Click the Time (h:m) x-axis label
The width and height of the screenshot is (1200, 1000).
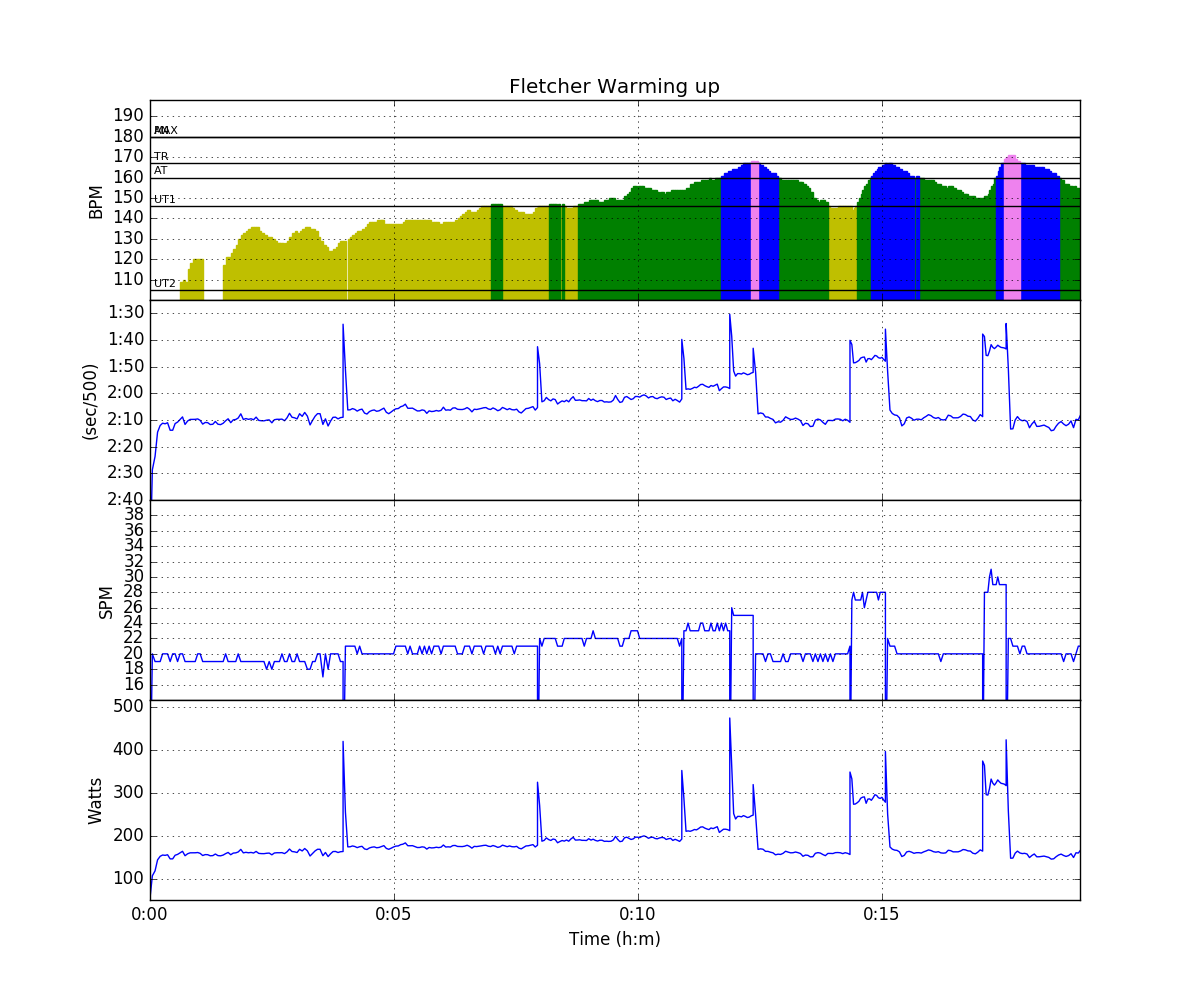coord(614,939)
